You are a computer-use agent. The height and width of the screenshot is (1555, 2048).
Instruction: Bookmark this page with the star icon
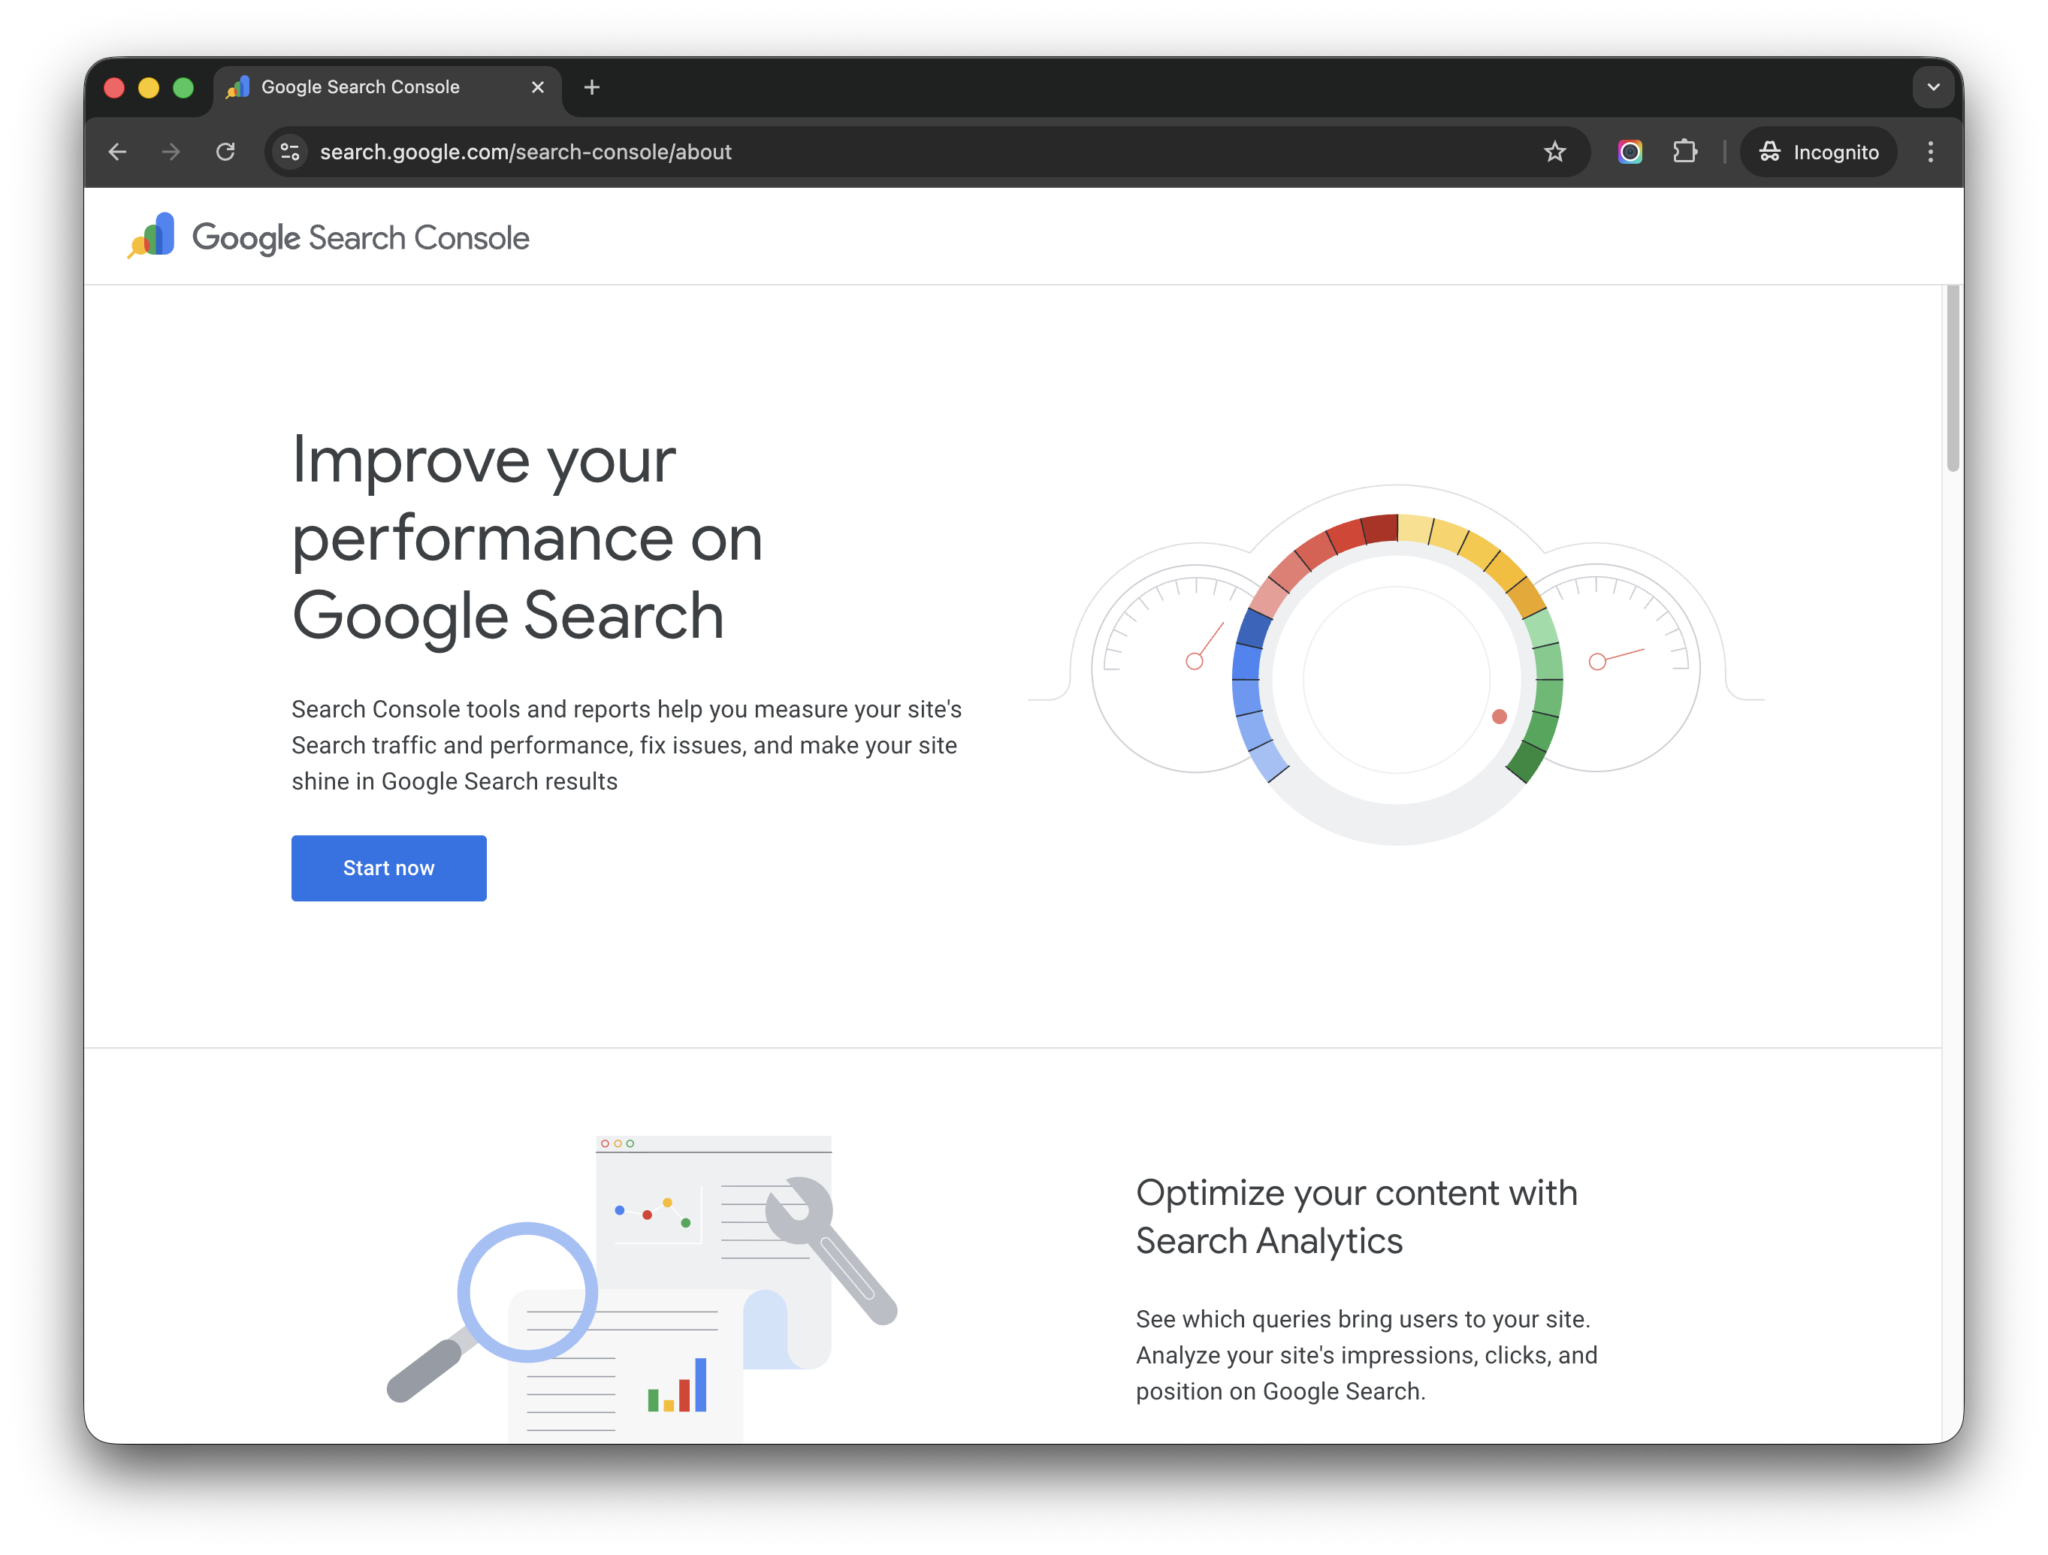[x=1554, y=151]
